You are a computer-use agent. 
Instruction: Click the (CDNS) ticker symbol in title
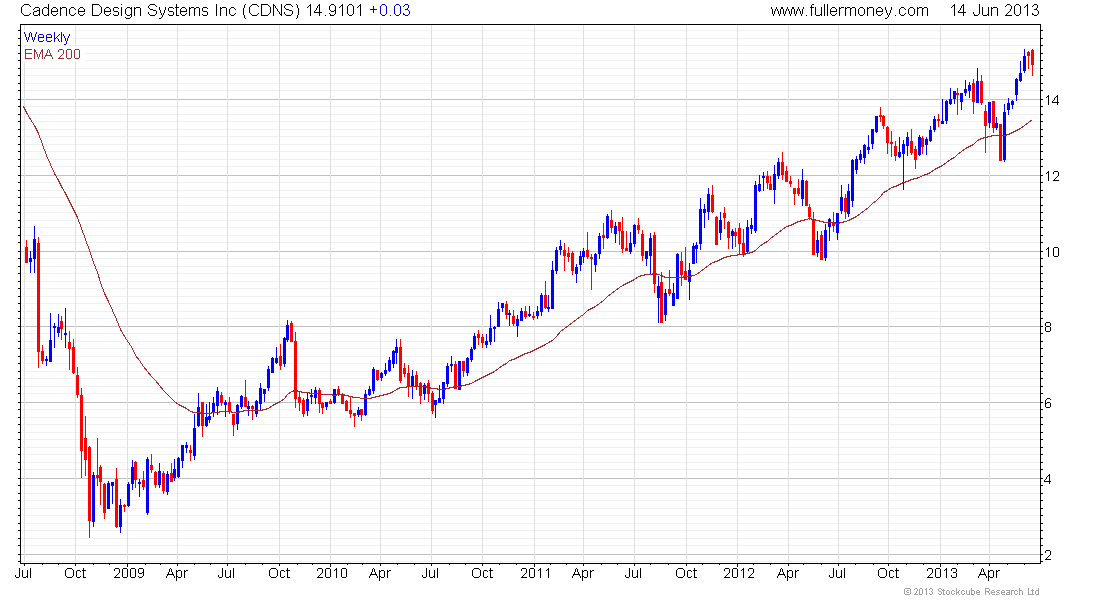[x=266, y=11]
